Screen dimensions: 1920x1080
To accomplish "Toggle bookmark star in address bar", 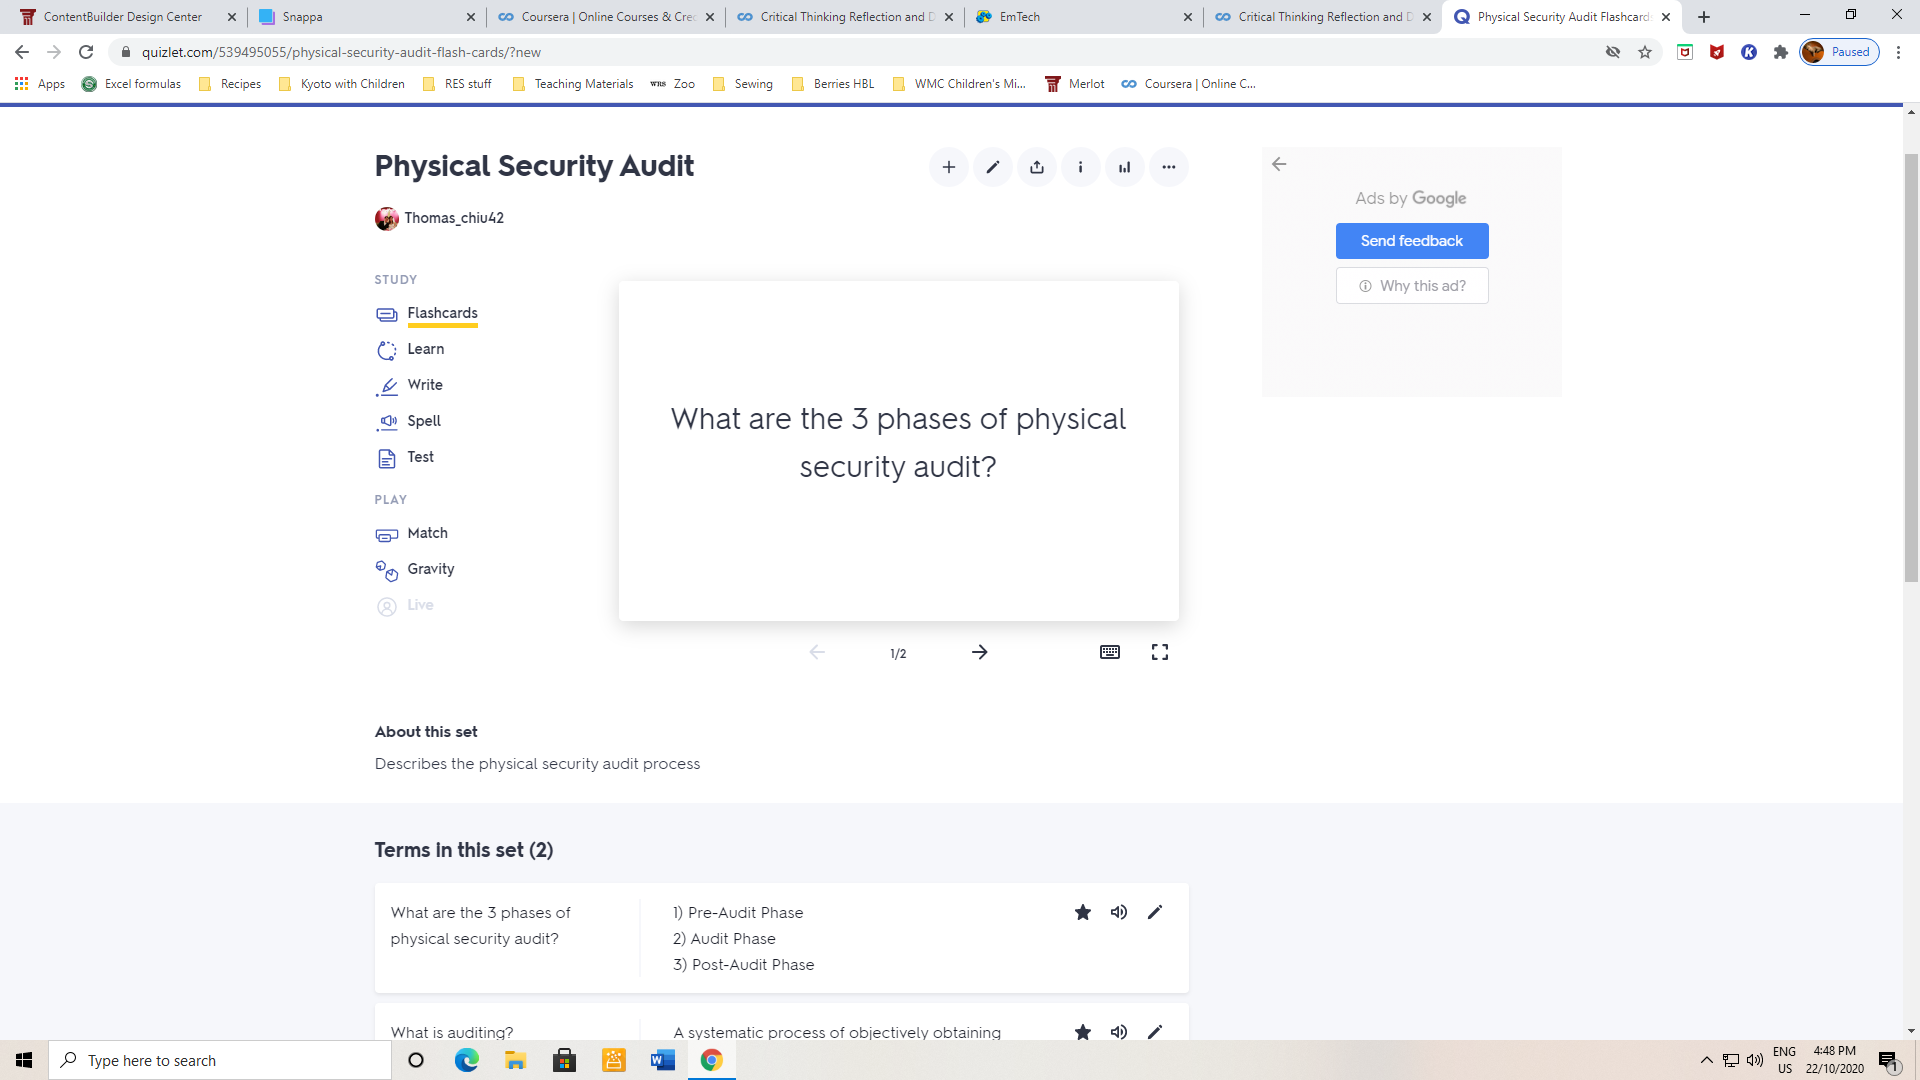I will (1645, 52).
